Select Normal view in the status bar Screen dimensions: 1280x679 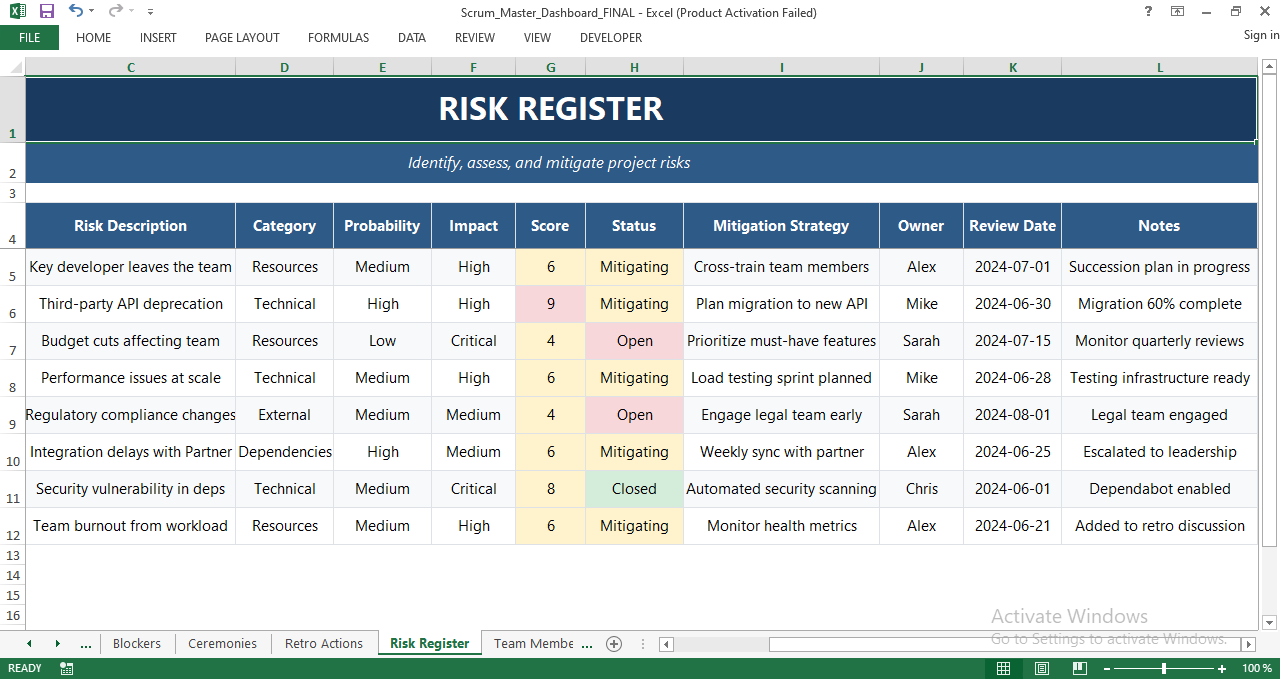[x=1003, y=668]
